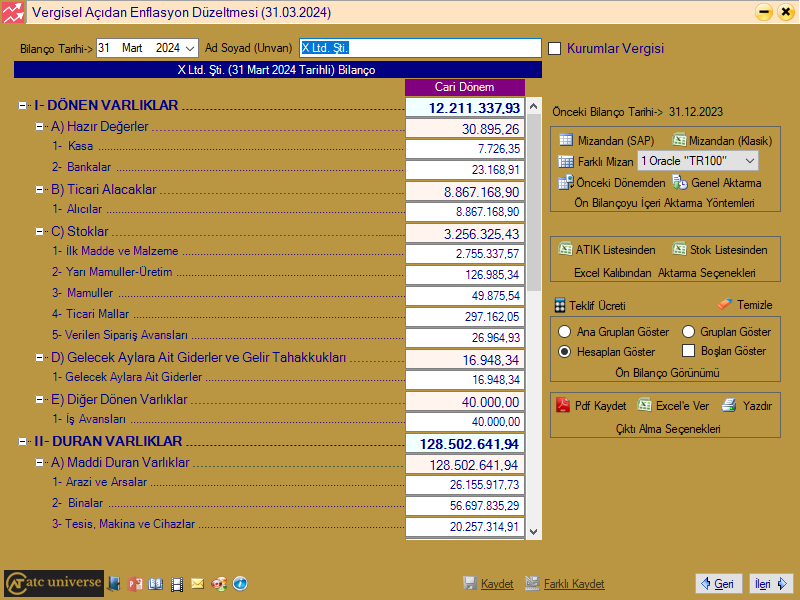Collapse A) Hazır Değerler node
Image resolution: width=800 pixels, height=600 pixels.
pyautogui.click(x=39, y=127)
